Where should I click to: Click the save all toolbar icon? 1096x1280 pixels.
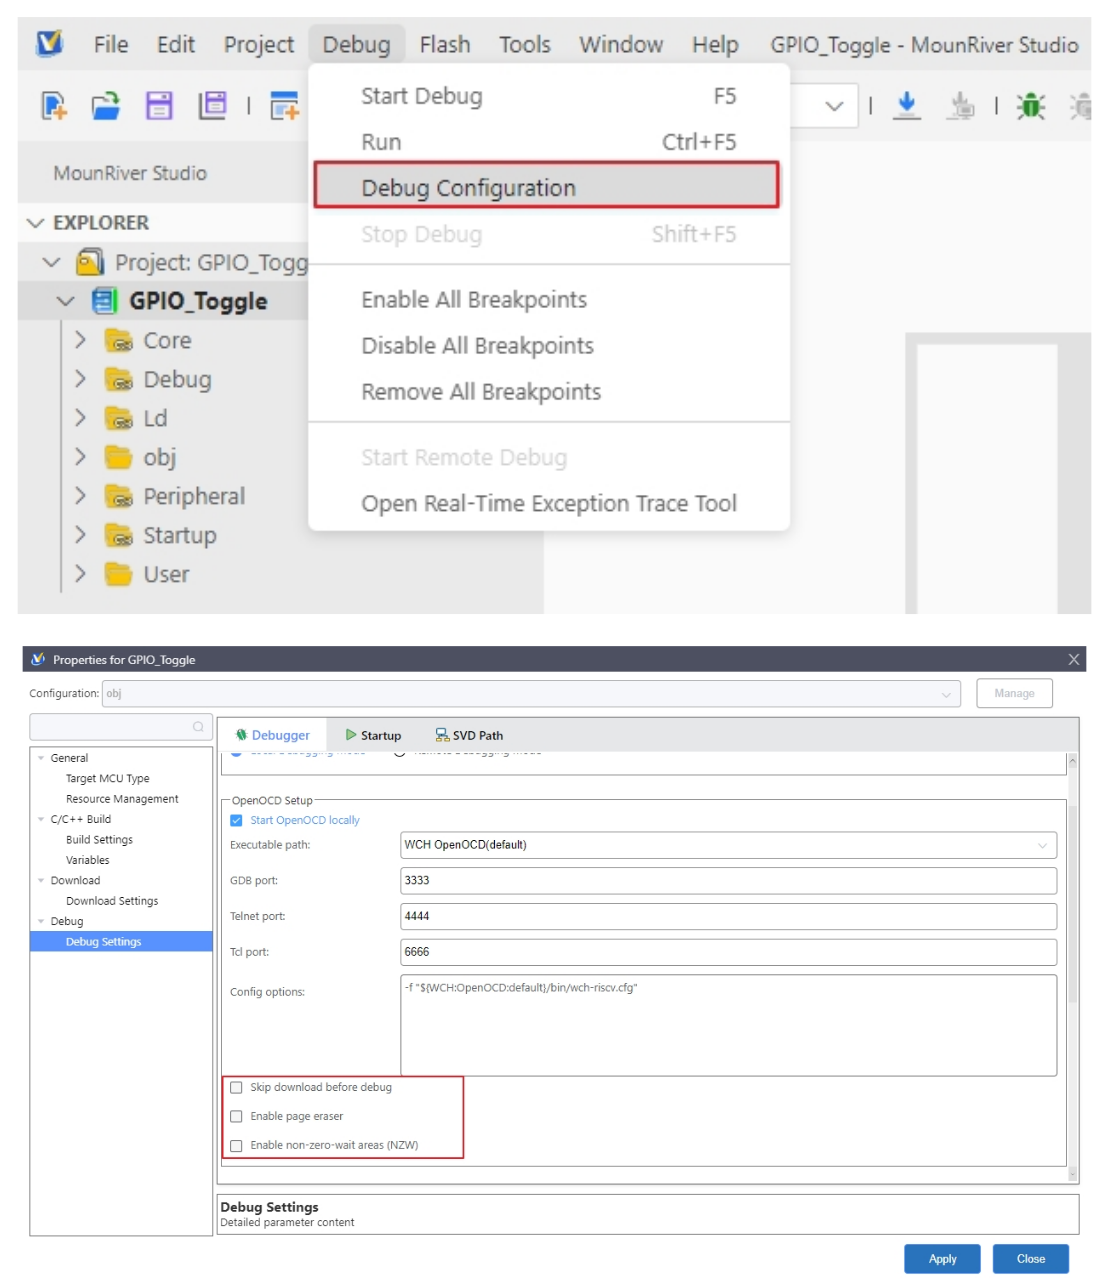[212, 105]
